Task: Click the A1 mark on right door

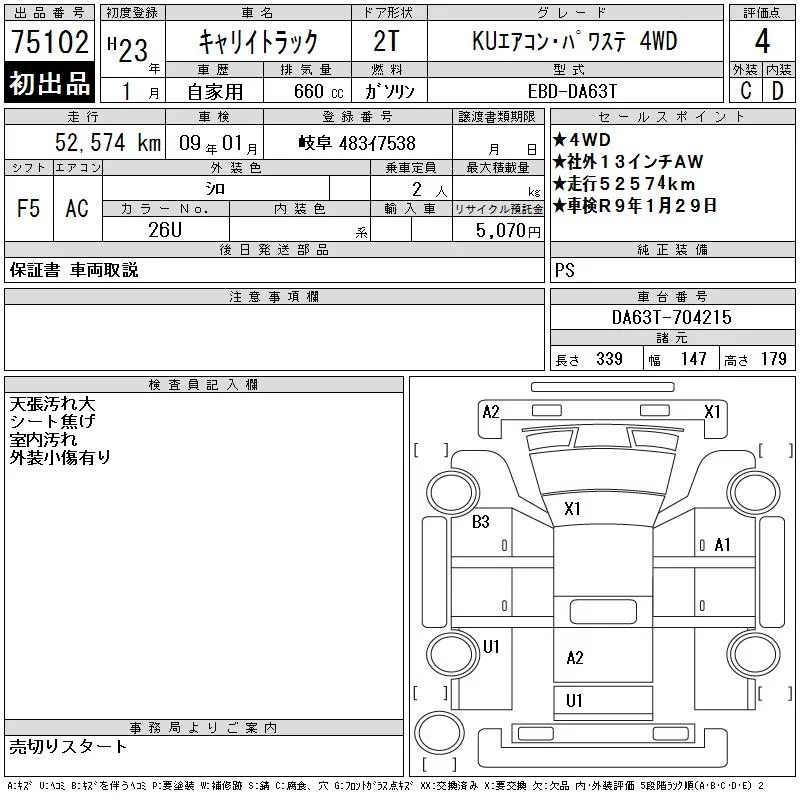Action: pyautogui.click(x=722, y=544)
